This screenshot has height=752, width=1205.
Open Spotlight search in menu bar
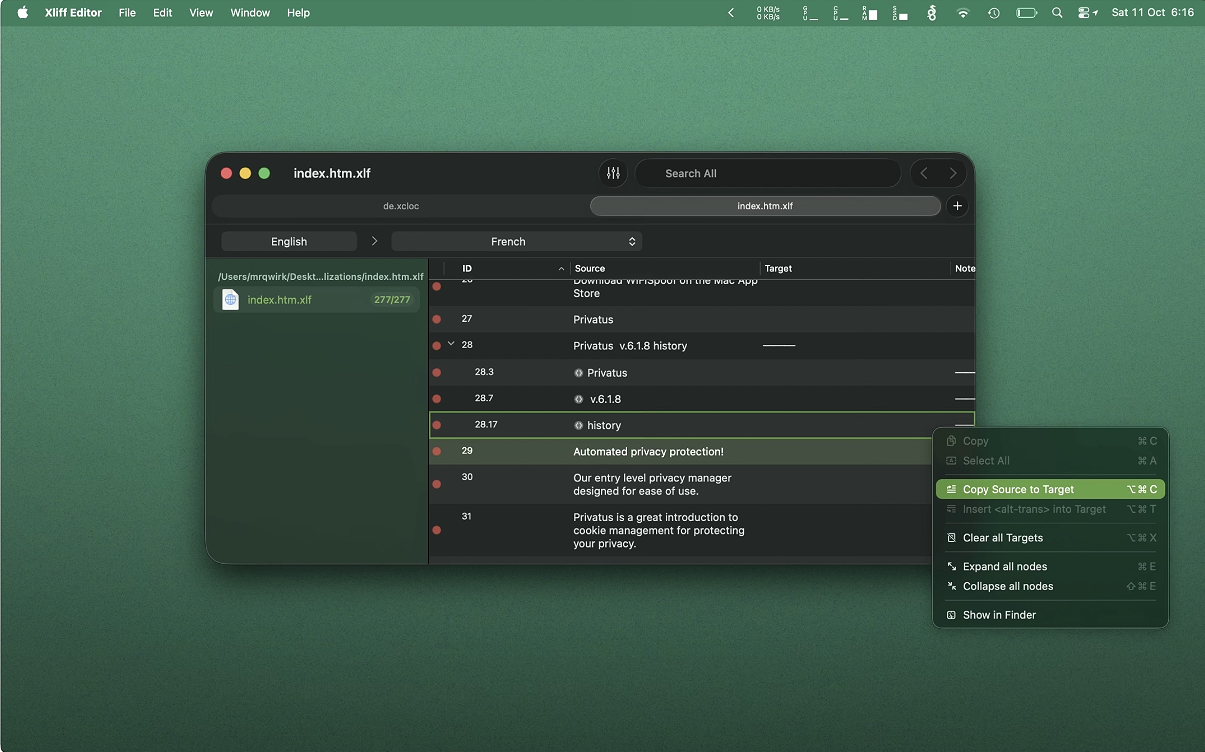1057,13
